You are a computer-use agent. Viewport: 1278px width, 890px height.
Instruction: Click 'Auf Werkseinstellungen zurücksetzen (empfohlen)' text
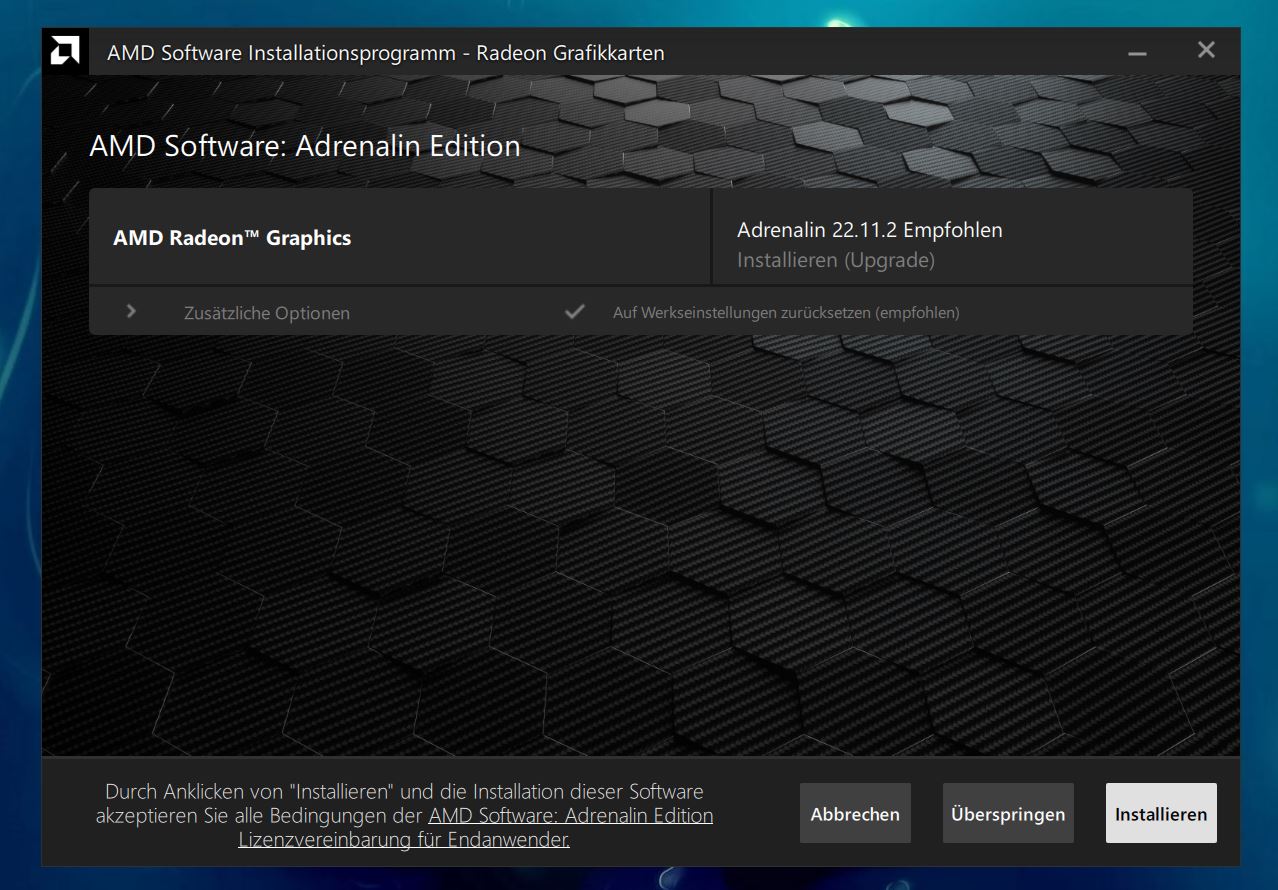click(786, 313)
